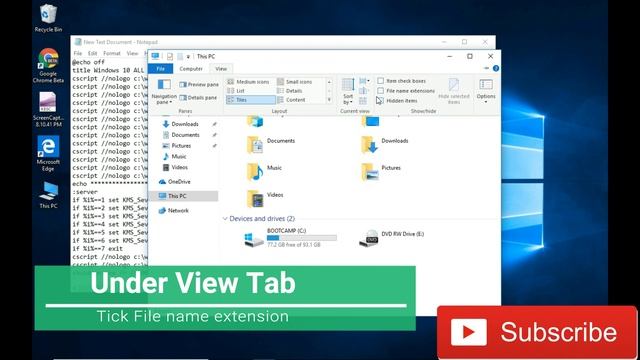Image resolution: width=640 pixels, height=360 pixels.
Task: Select OneDrive in navigation pane
Action: 179,182
